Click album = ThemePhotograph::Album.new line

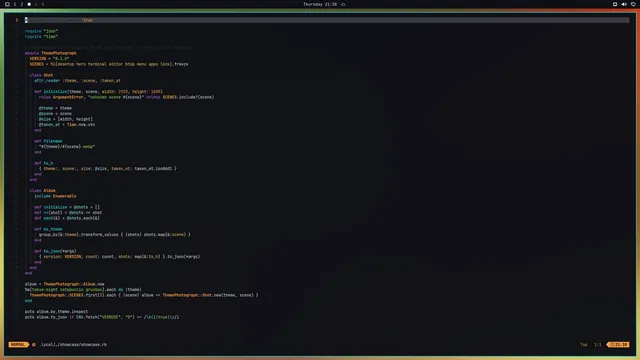[x=64, y=284]
